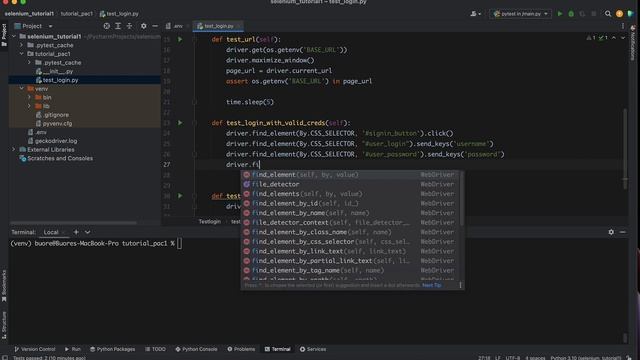Open the user account icon menu
The height and width of the screenshot is (360, 640).
click(x=476, y=14)
